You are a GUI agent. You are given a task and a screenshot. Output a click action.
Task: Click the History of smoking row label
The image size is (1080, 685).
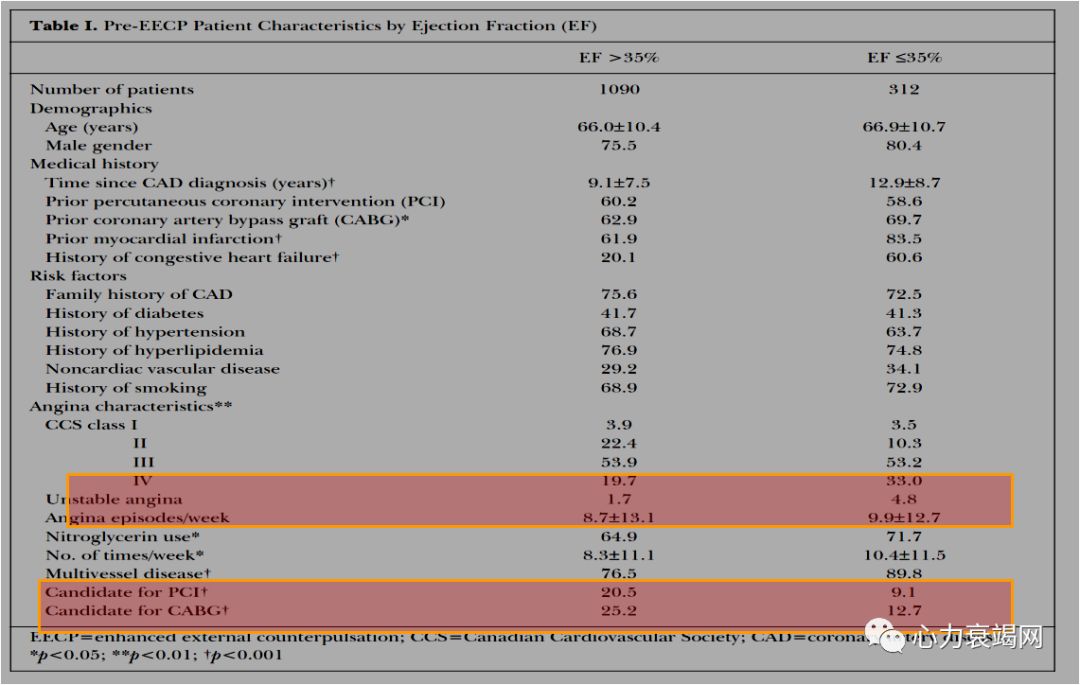point(125,388)
